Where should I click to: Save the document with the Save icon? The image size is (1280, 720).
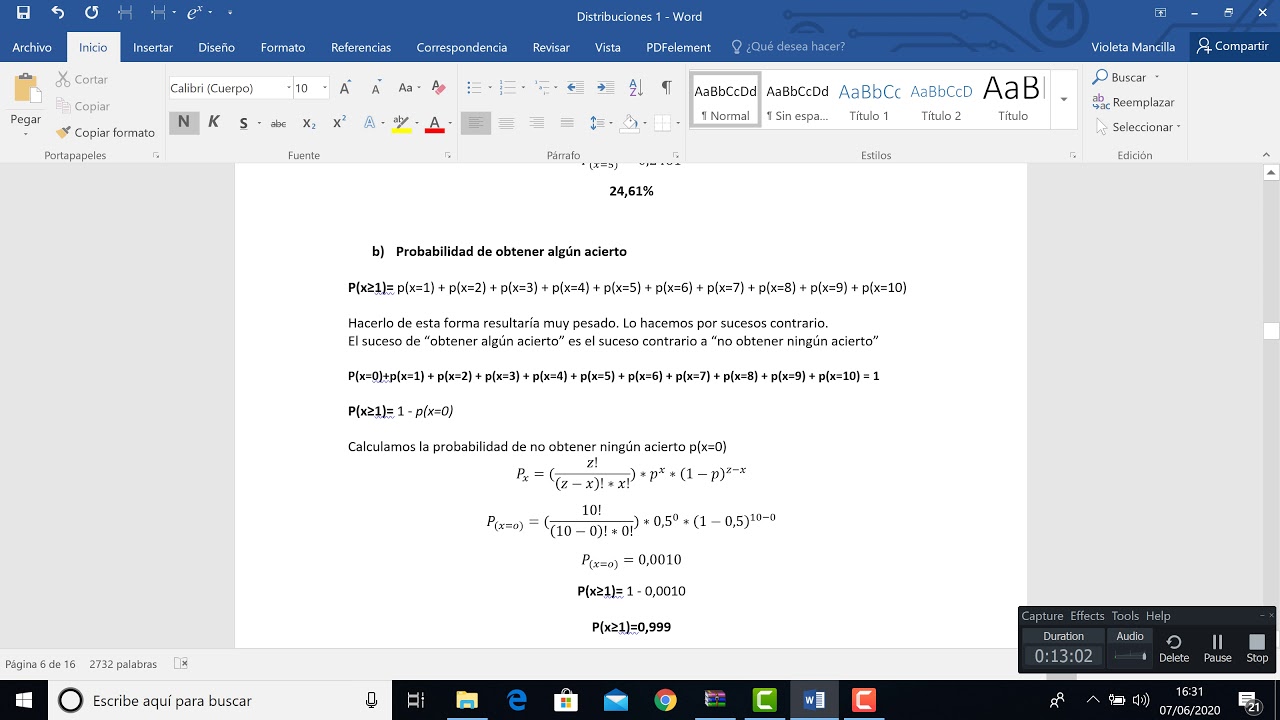[x=23, y=13]
